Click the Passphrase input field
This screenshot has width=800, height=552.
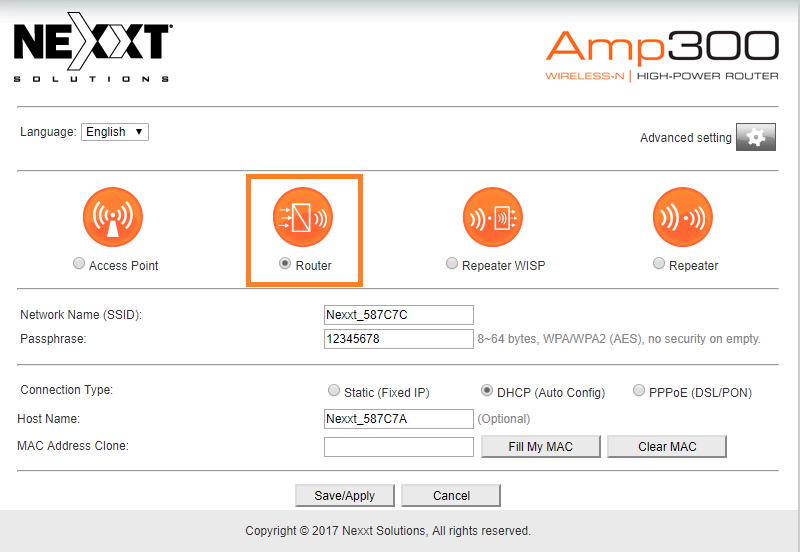(398, 339)
